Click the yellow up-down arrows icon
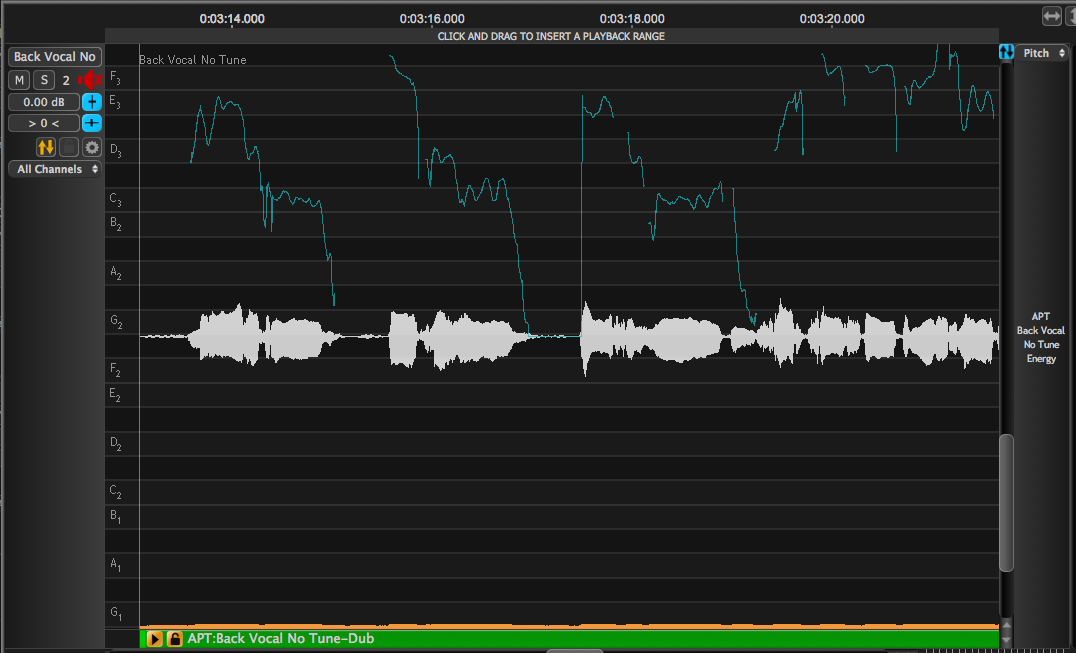Screen dimensions: 1076x653 pos(46,147)
